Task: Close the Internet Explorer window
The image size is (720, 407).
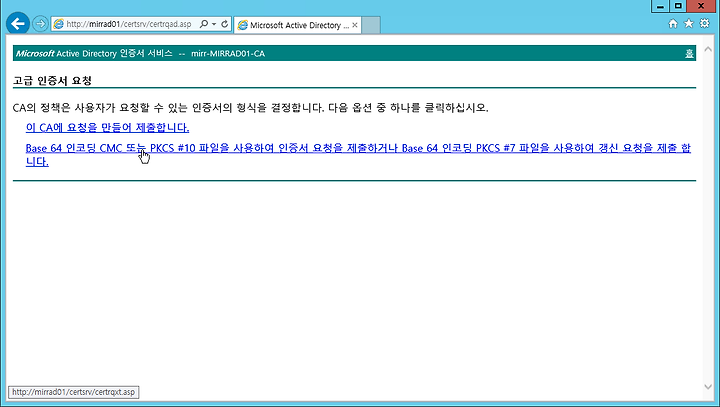Action: [x=701, y=6]
